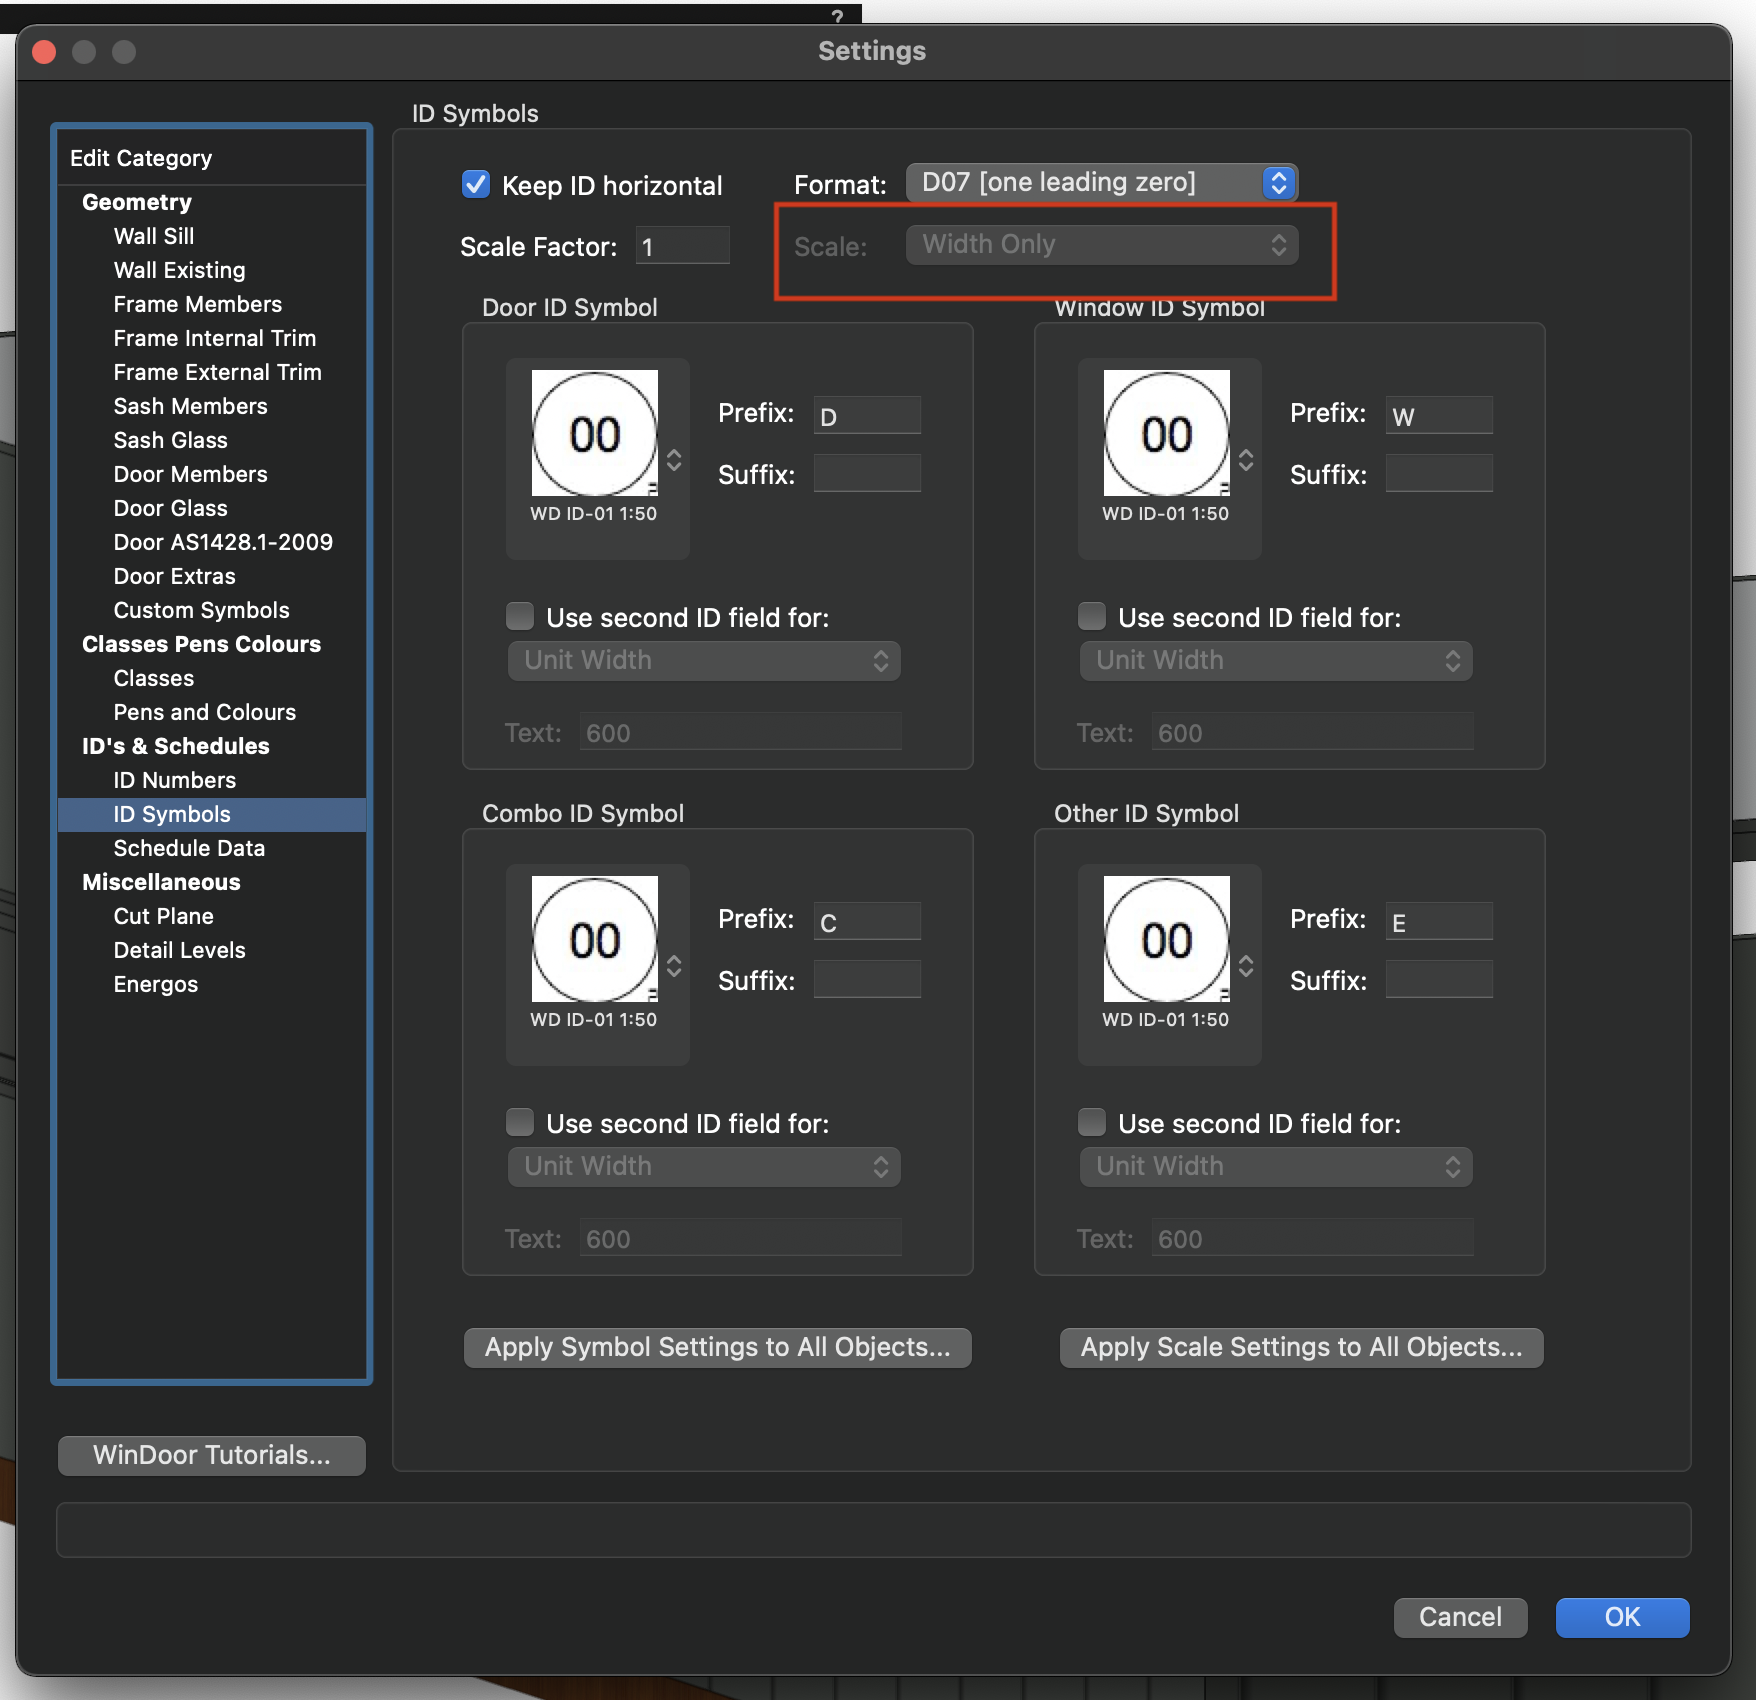Enable Other ID 'Use second ID field for' checkbox

click(1092, 1123)
